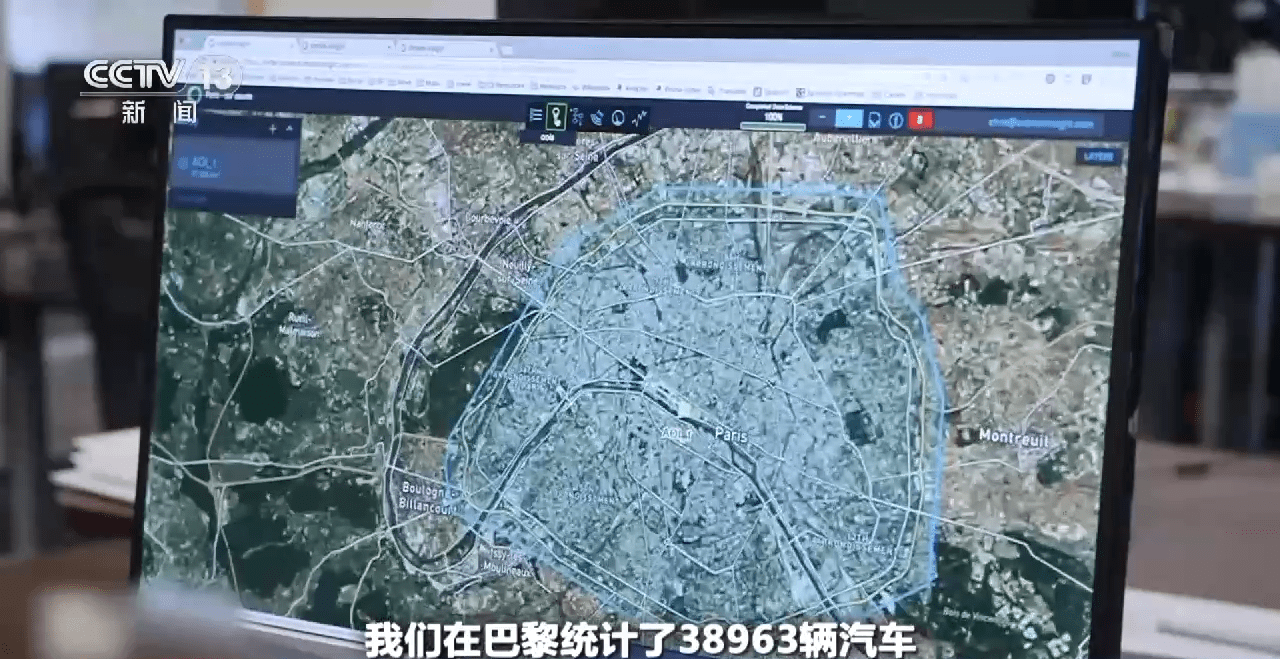This screenshot has height=659, width=1280.
Task: Collapse the AOI side panel
Action: [290, 128]
